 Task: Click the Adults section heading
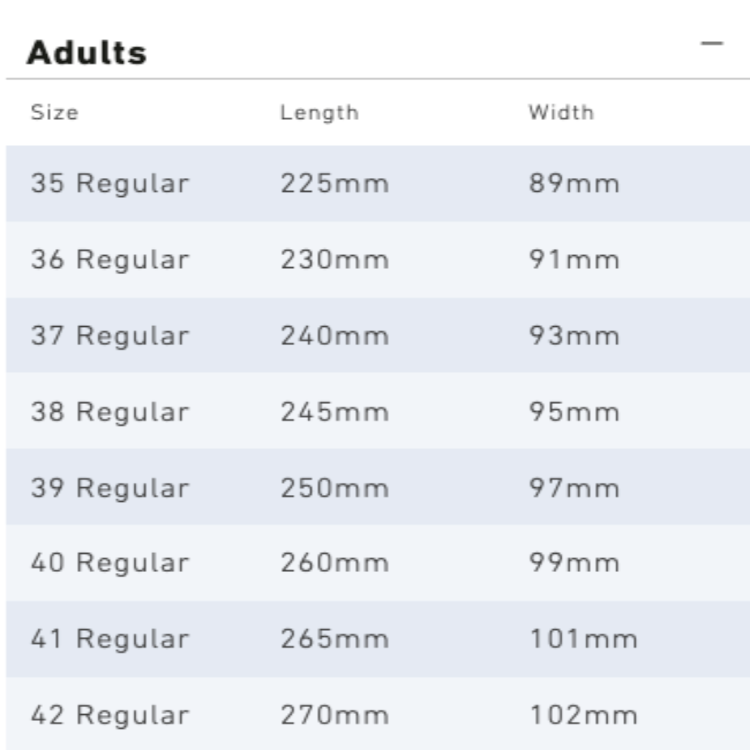pyautogui.click(x=87, y=53)
